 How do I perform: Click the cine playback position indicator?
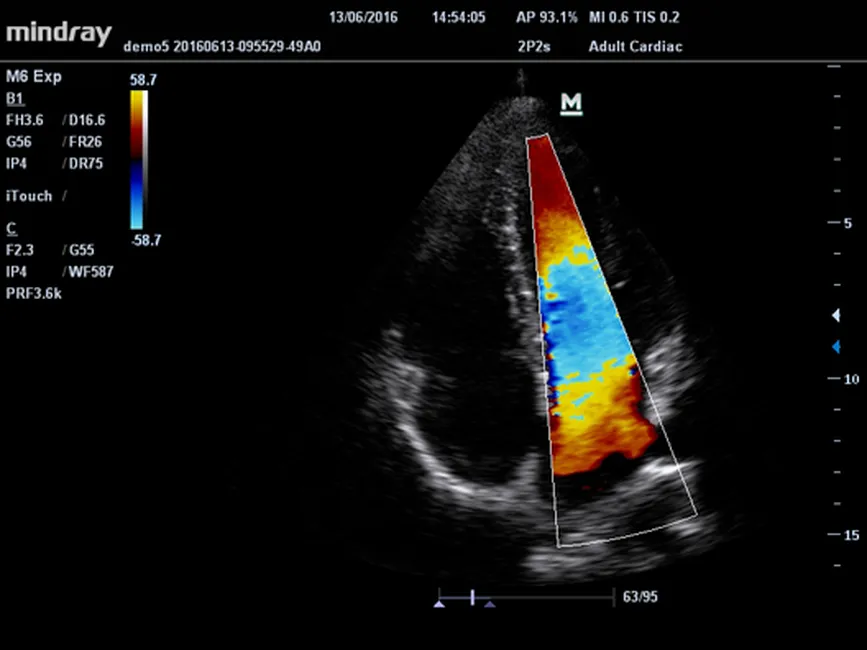[x=472, y=597]
